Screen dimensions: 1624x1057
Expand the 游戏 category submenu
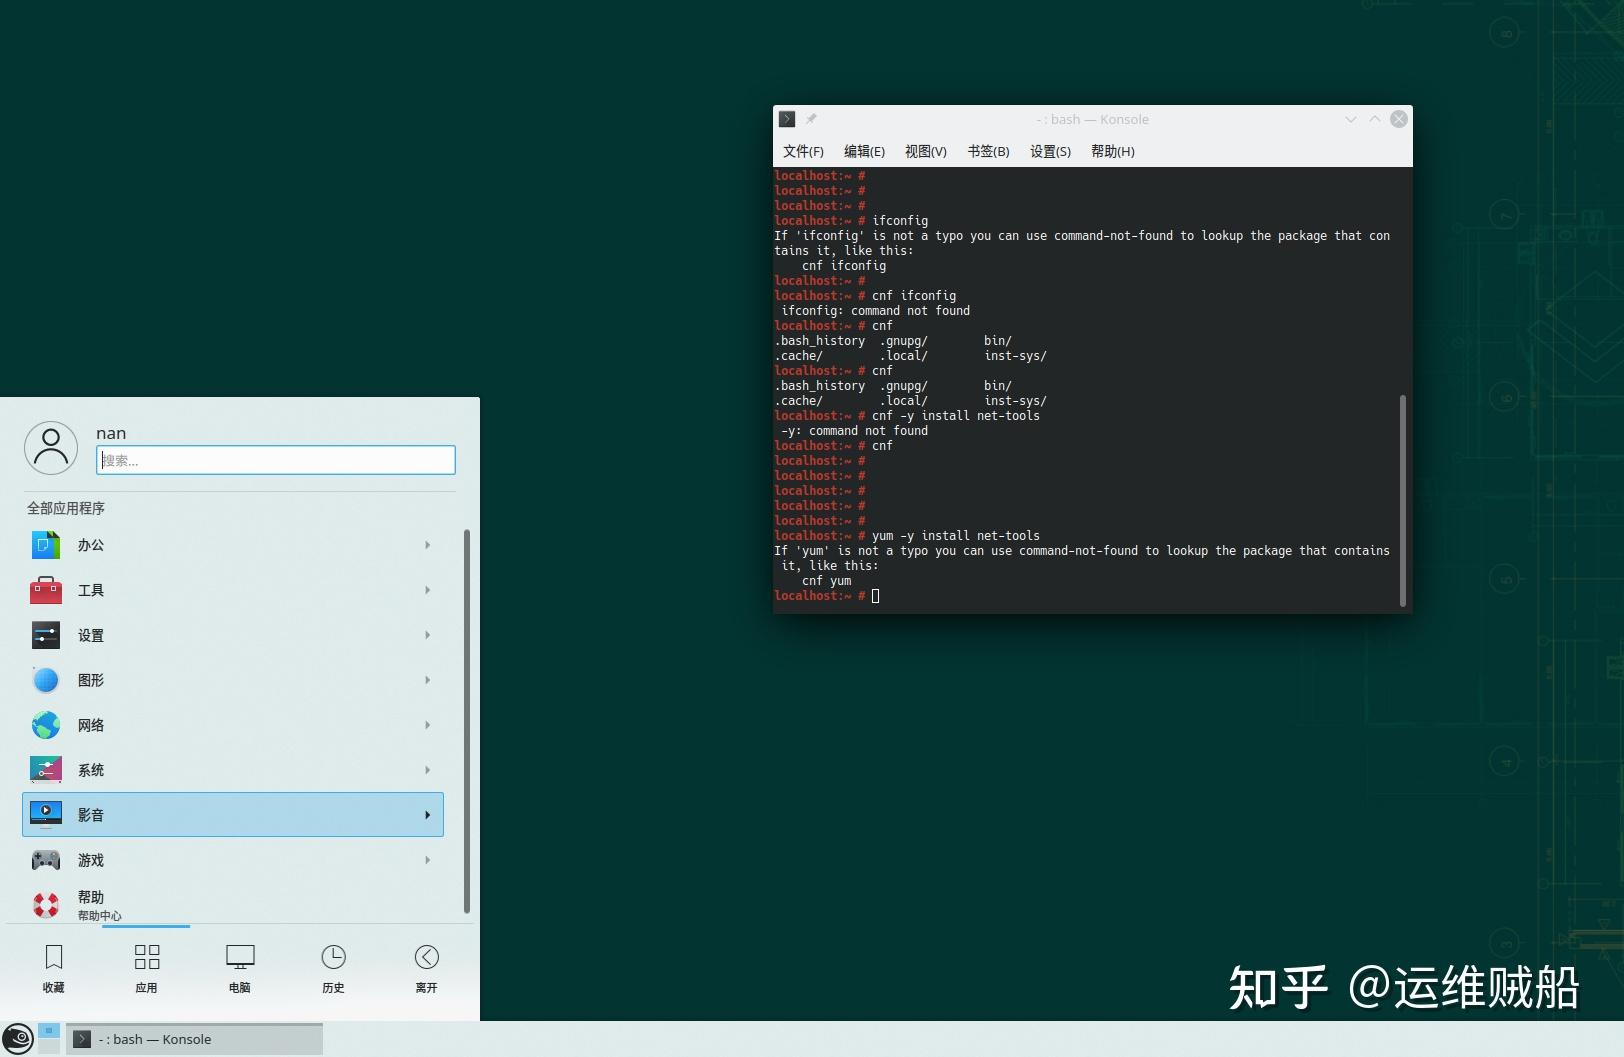tap(427, 859)
